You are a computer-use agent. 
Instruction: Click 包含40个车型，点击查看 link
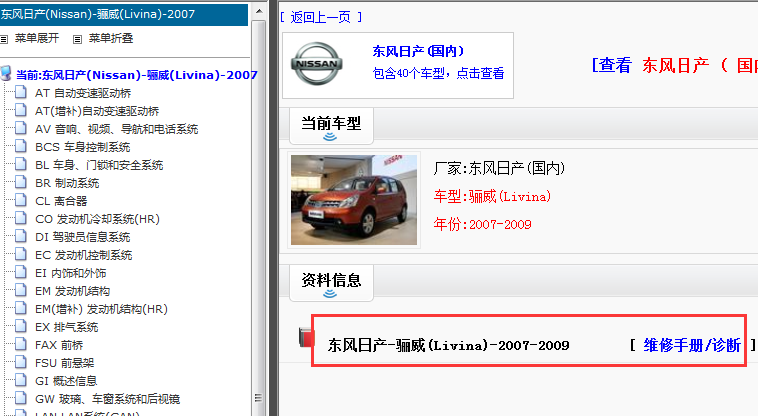point(438,73)
